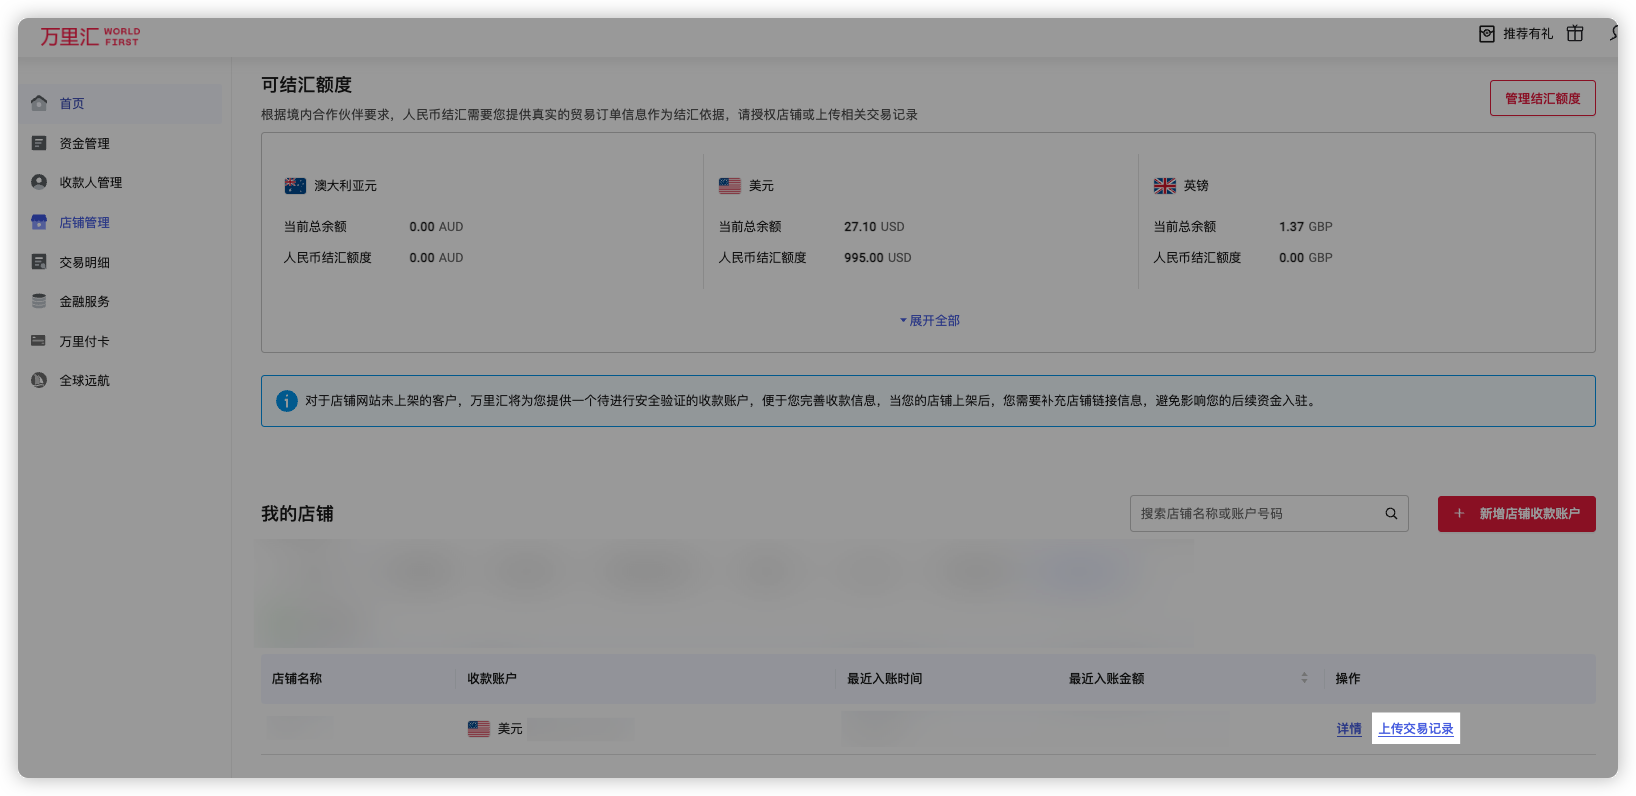Screen dimensions: 1636x796
Task: Click the home icon beside 首页
Action: coord(39,103)
